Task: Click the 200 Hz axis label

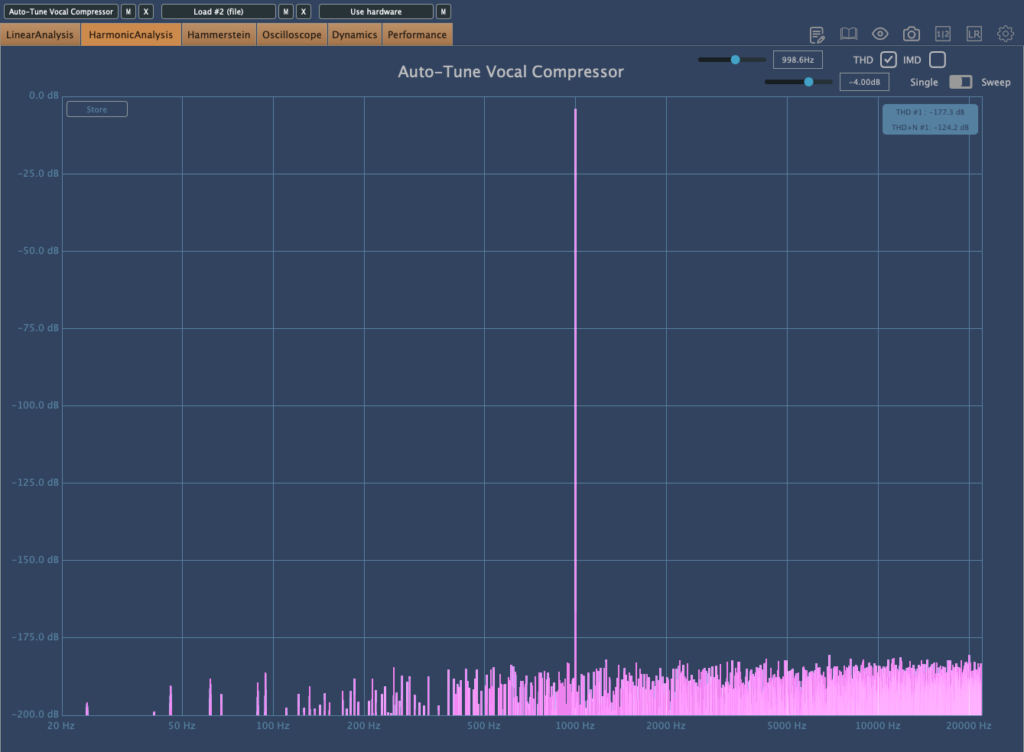Action: pos(364,726)
